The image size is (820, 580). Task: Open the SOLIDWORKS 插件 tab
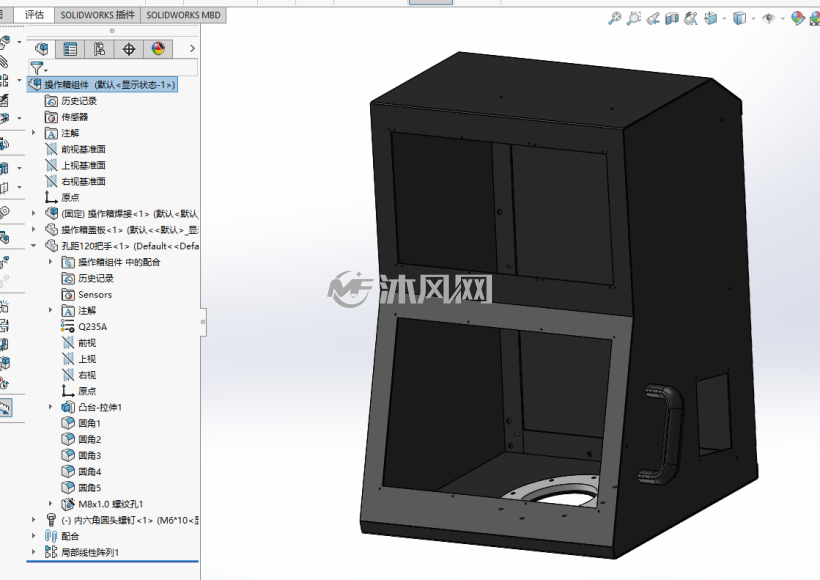click(97, 15)
